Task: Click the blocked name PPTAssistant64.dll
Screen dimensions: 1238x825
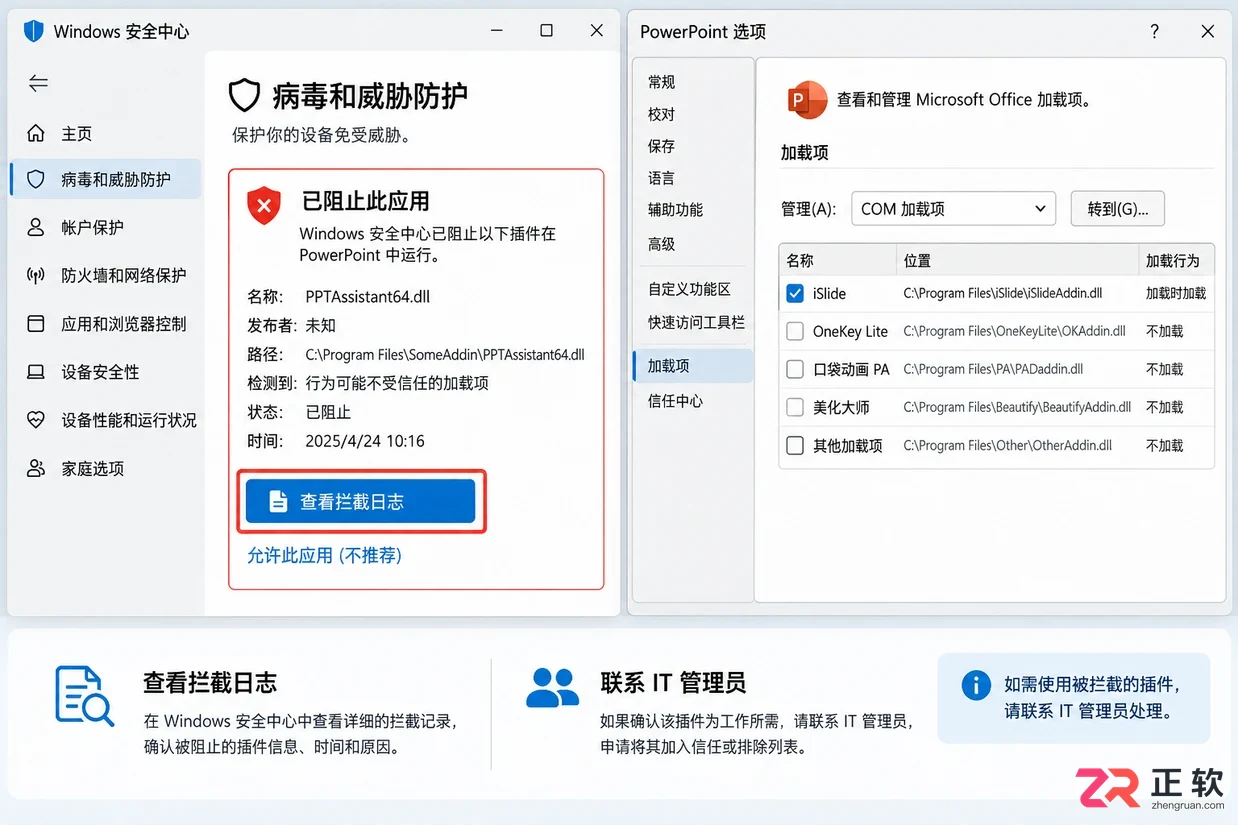Action: point(368,297)
